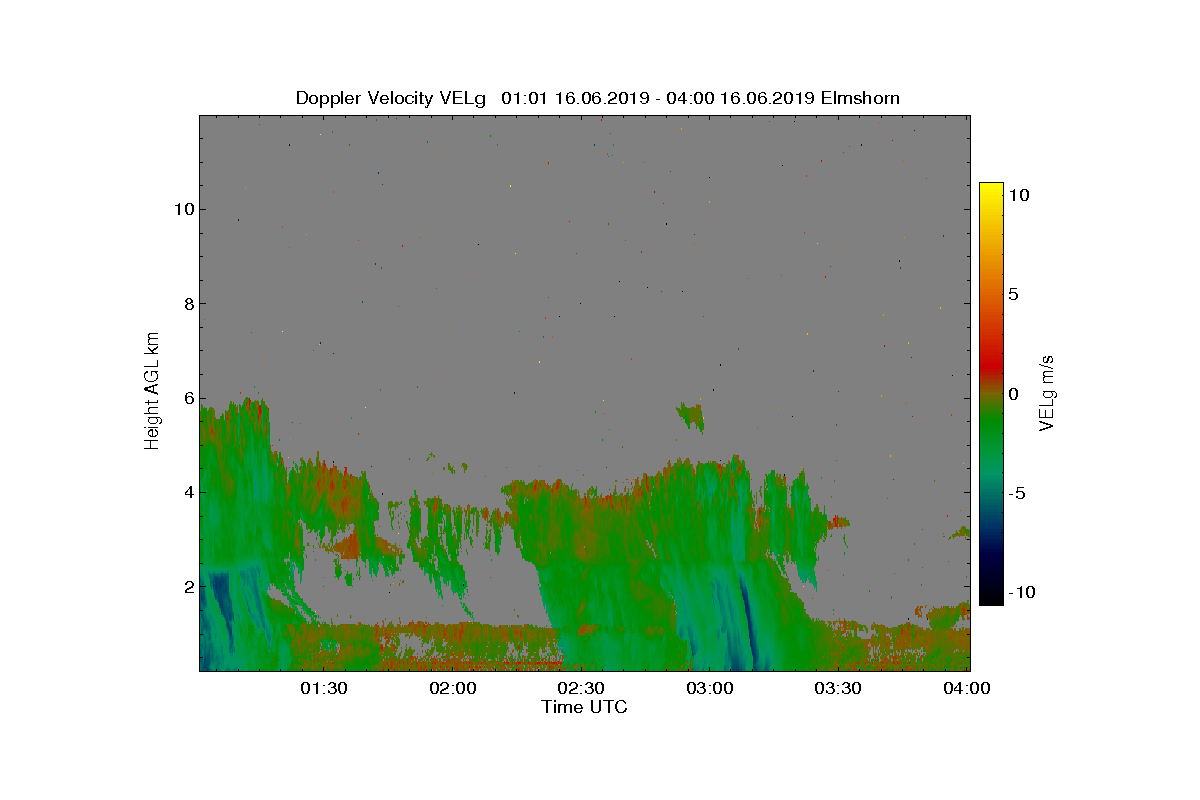Viewport: 1200px width, 800px height.
Task: Click the height tick label 10 on y-axis
Action: coord(183,209)
